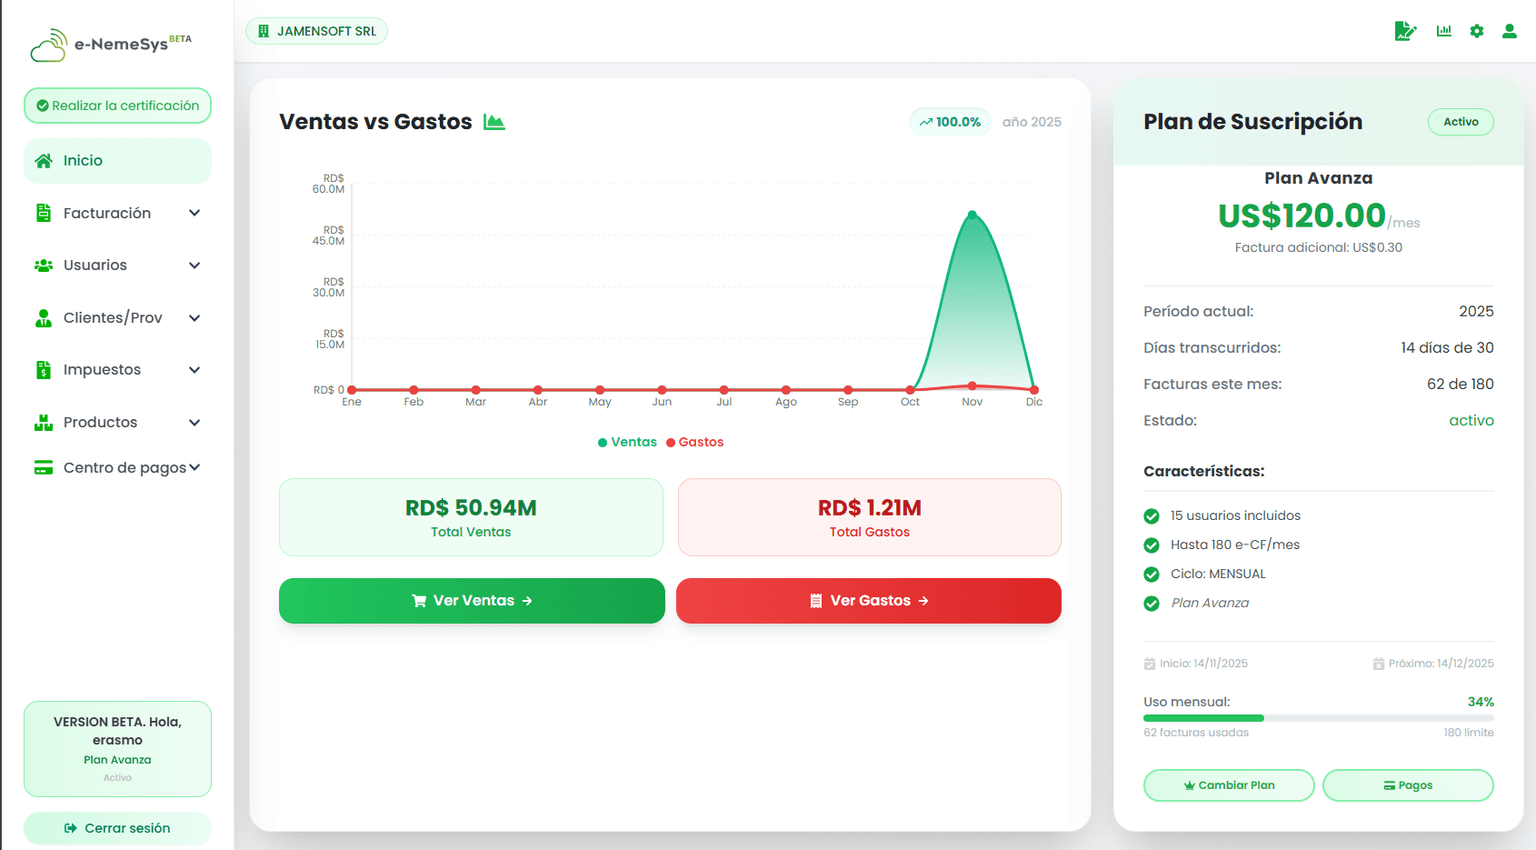Screen dimensions: 1536x850
Task: Click the checkmark next to 15 usuarios incluidos
Action: [1151, 516]
